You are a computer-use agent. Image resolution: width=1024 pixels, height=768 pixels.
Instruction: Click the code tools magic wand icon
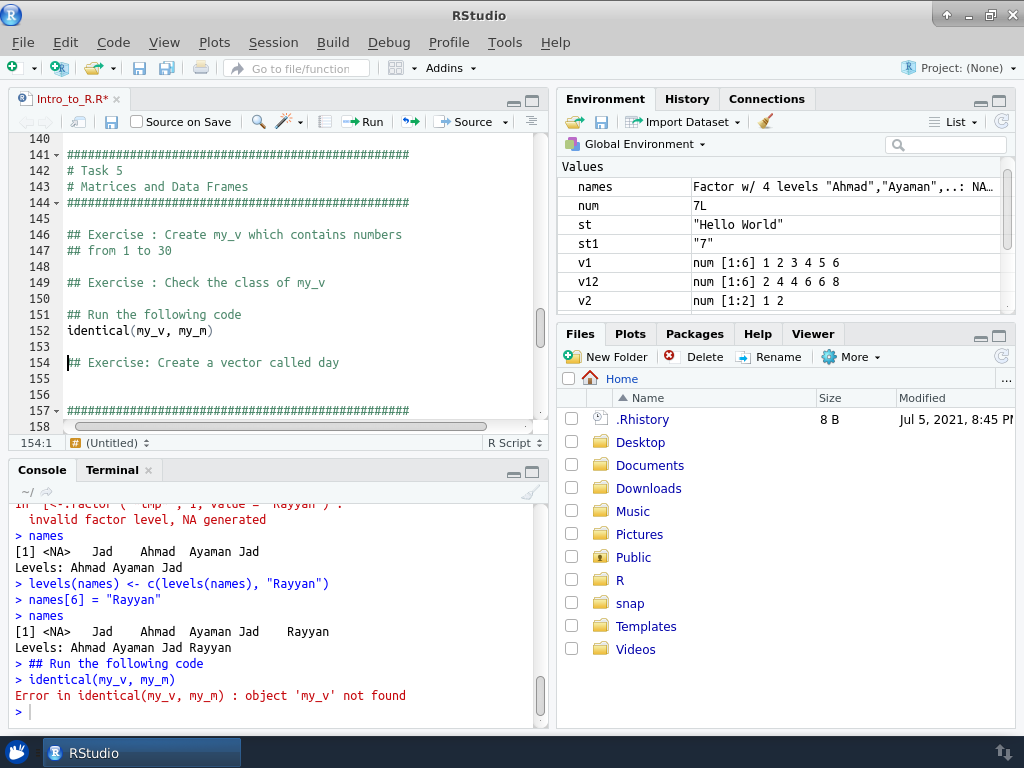[284, 122]
